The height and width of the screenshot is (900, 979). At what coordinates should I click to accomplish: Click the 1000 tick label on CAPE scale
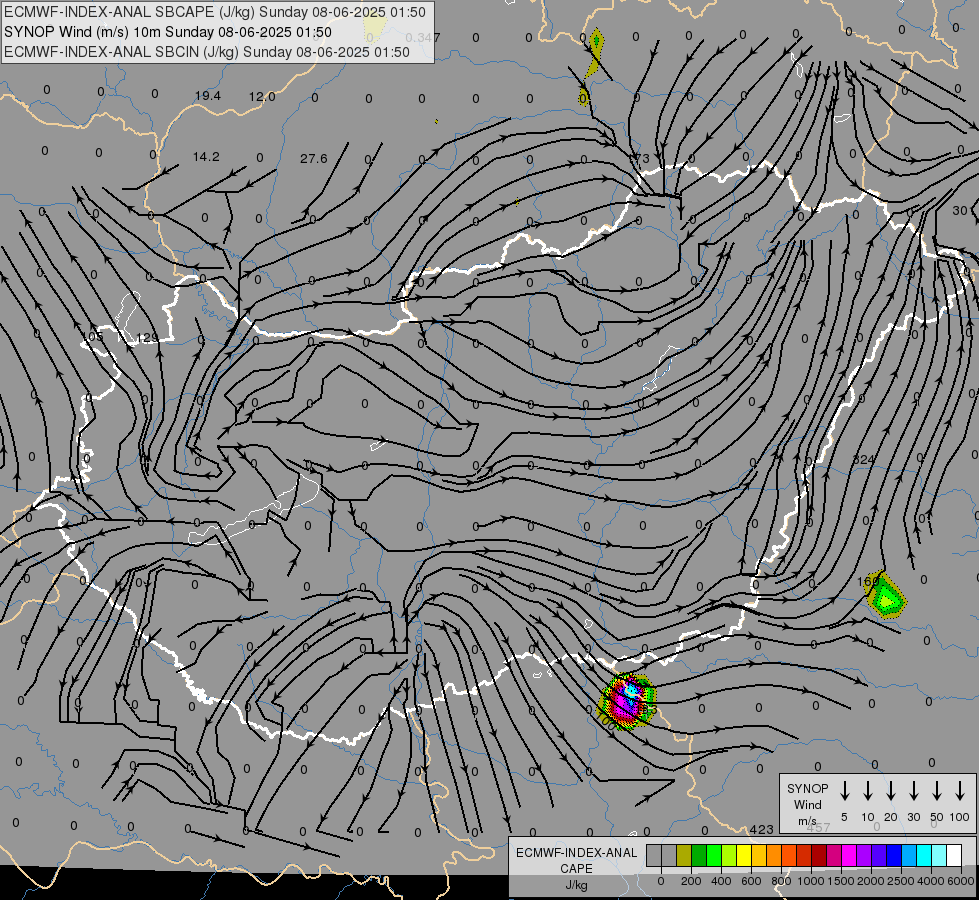[810, 881]
